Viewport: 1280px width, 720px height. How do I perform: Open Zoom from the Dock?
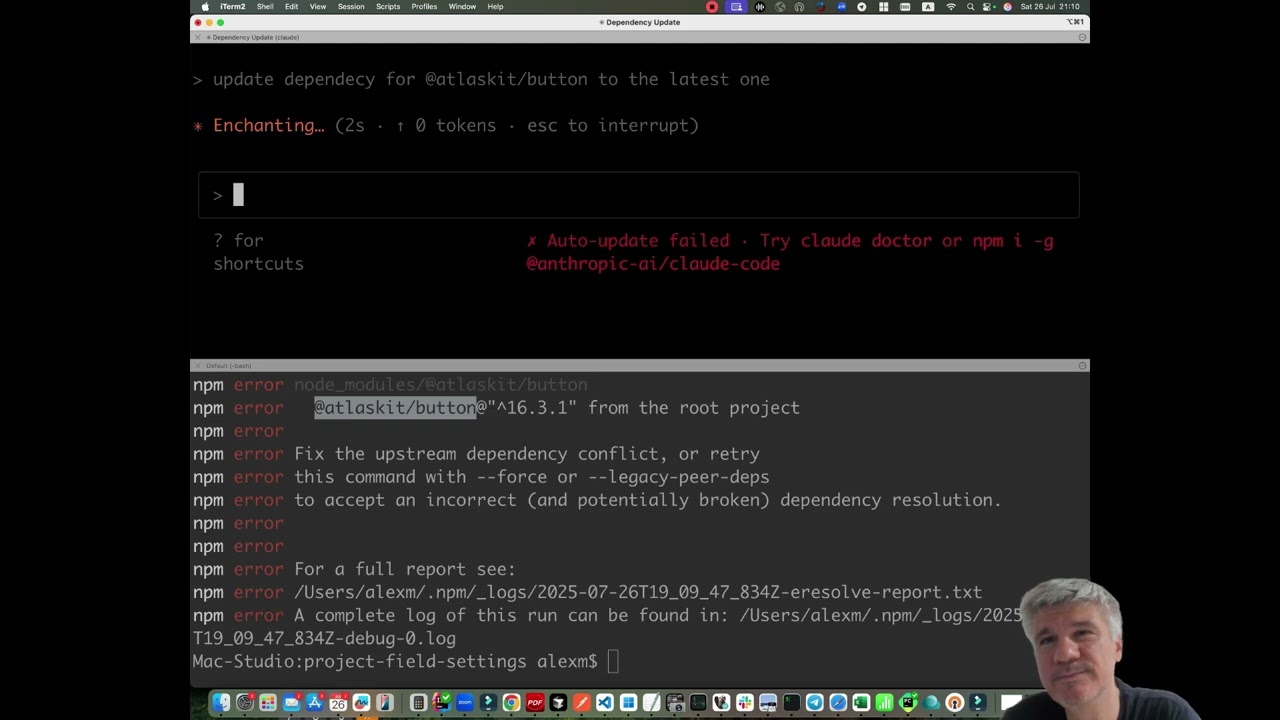pos(465,703)
